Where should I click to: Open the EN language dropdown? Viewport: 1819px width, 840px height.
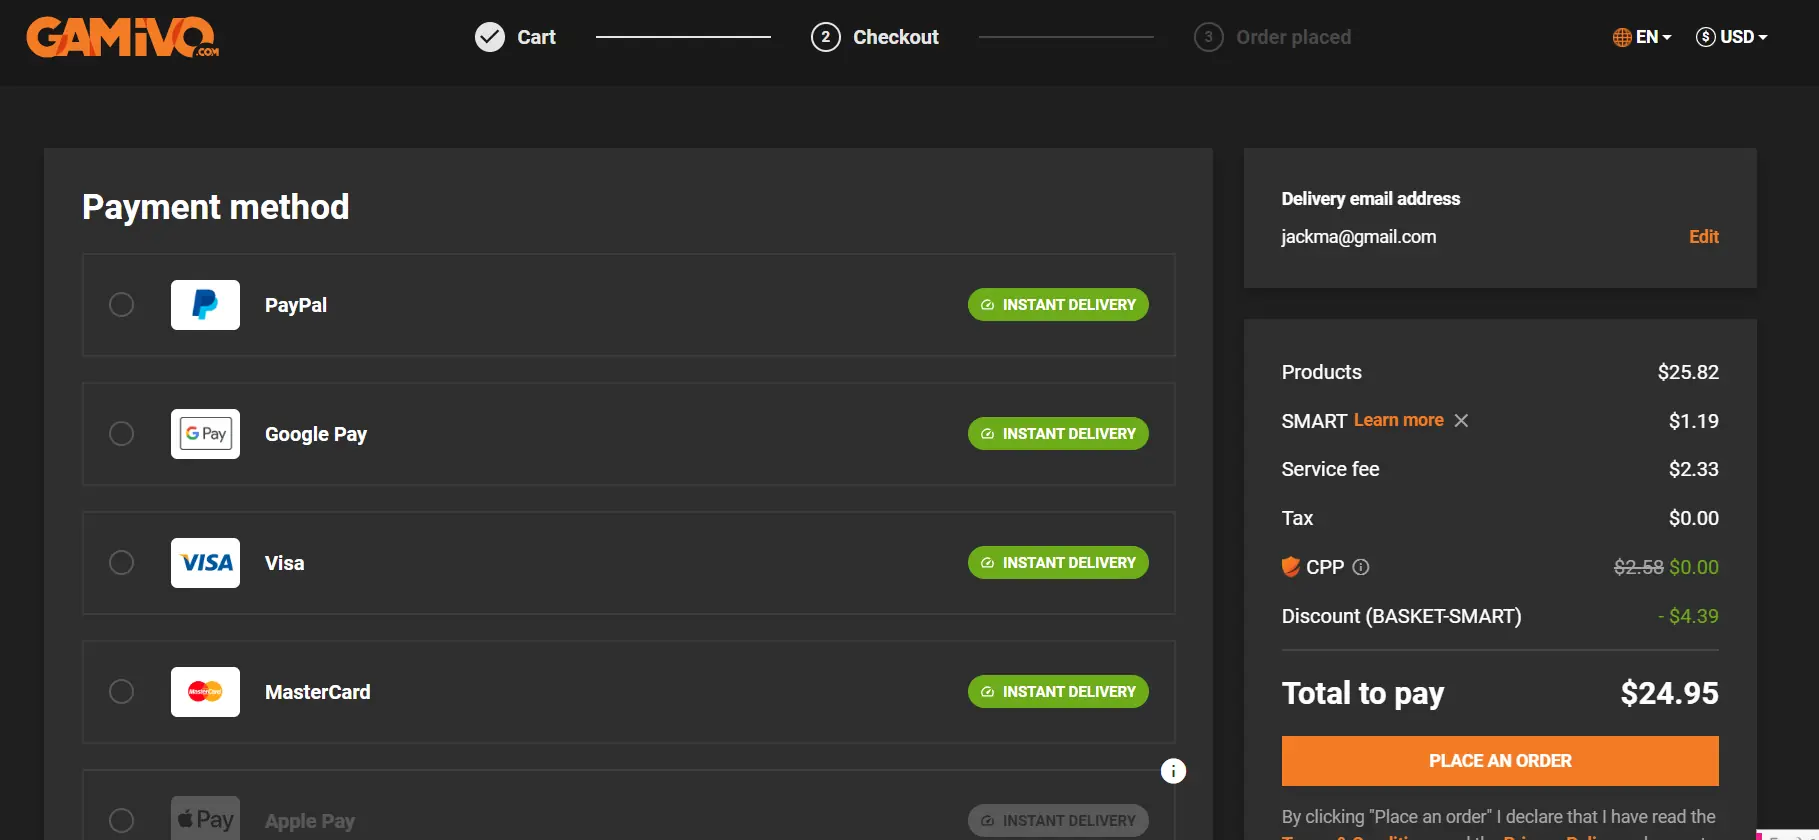(1642, 37)
